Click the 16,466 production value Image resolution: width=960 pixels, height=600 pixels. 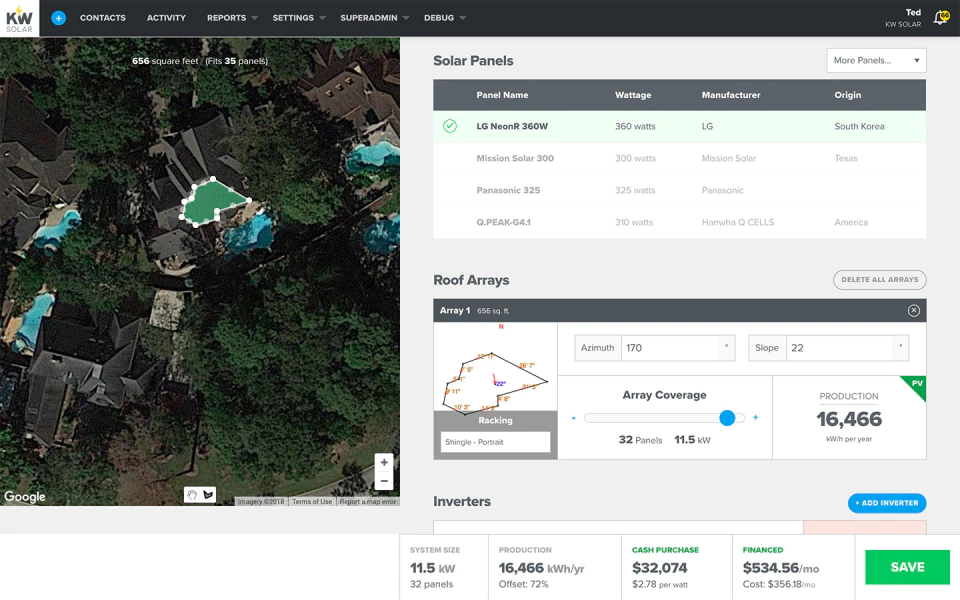(x=849, y=419)
